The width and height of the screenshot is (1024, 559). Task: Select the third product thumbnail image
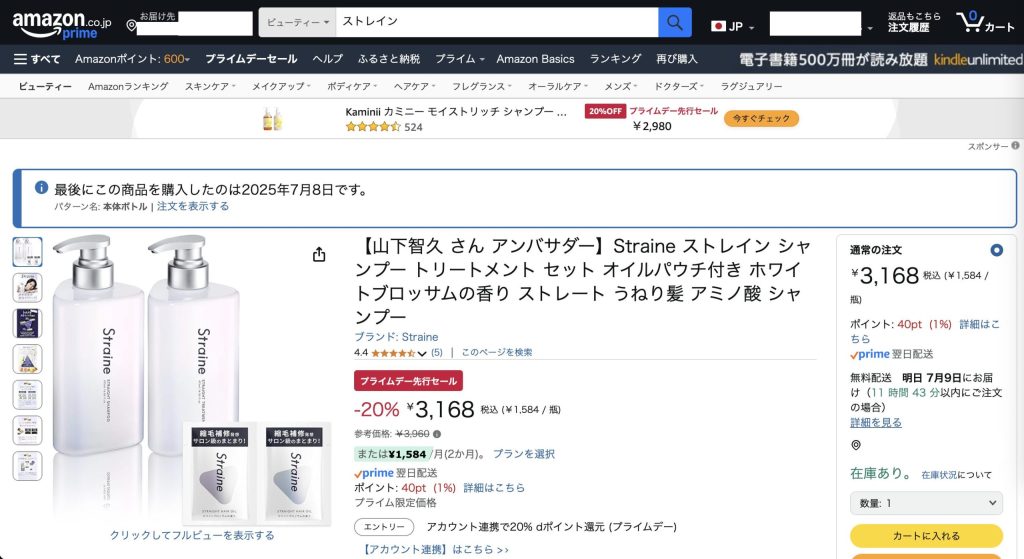27,323
